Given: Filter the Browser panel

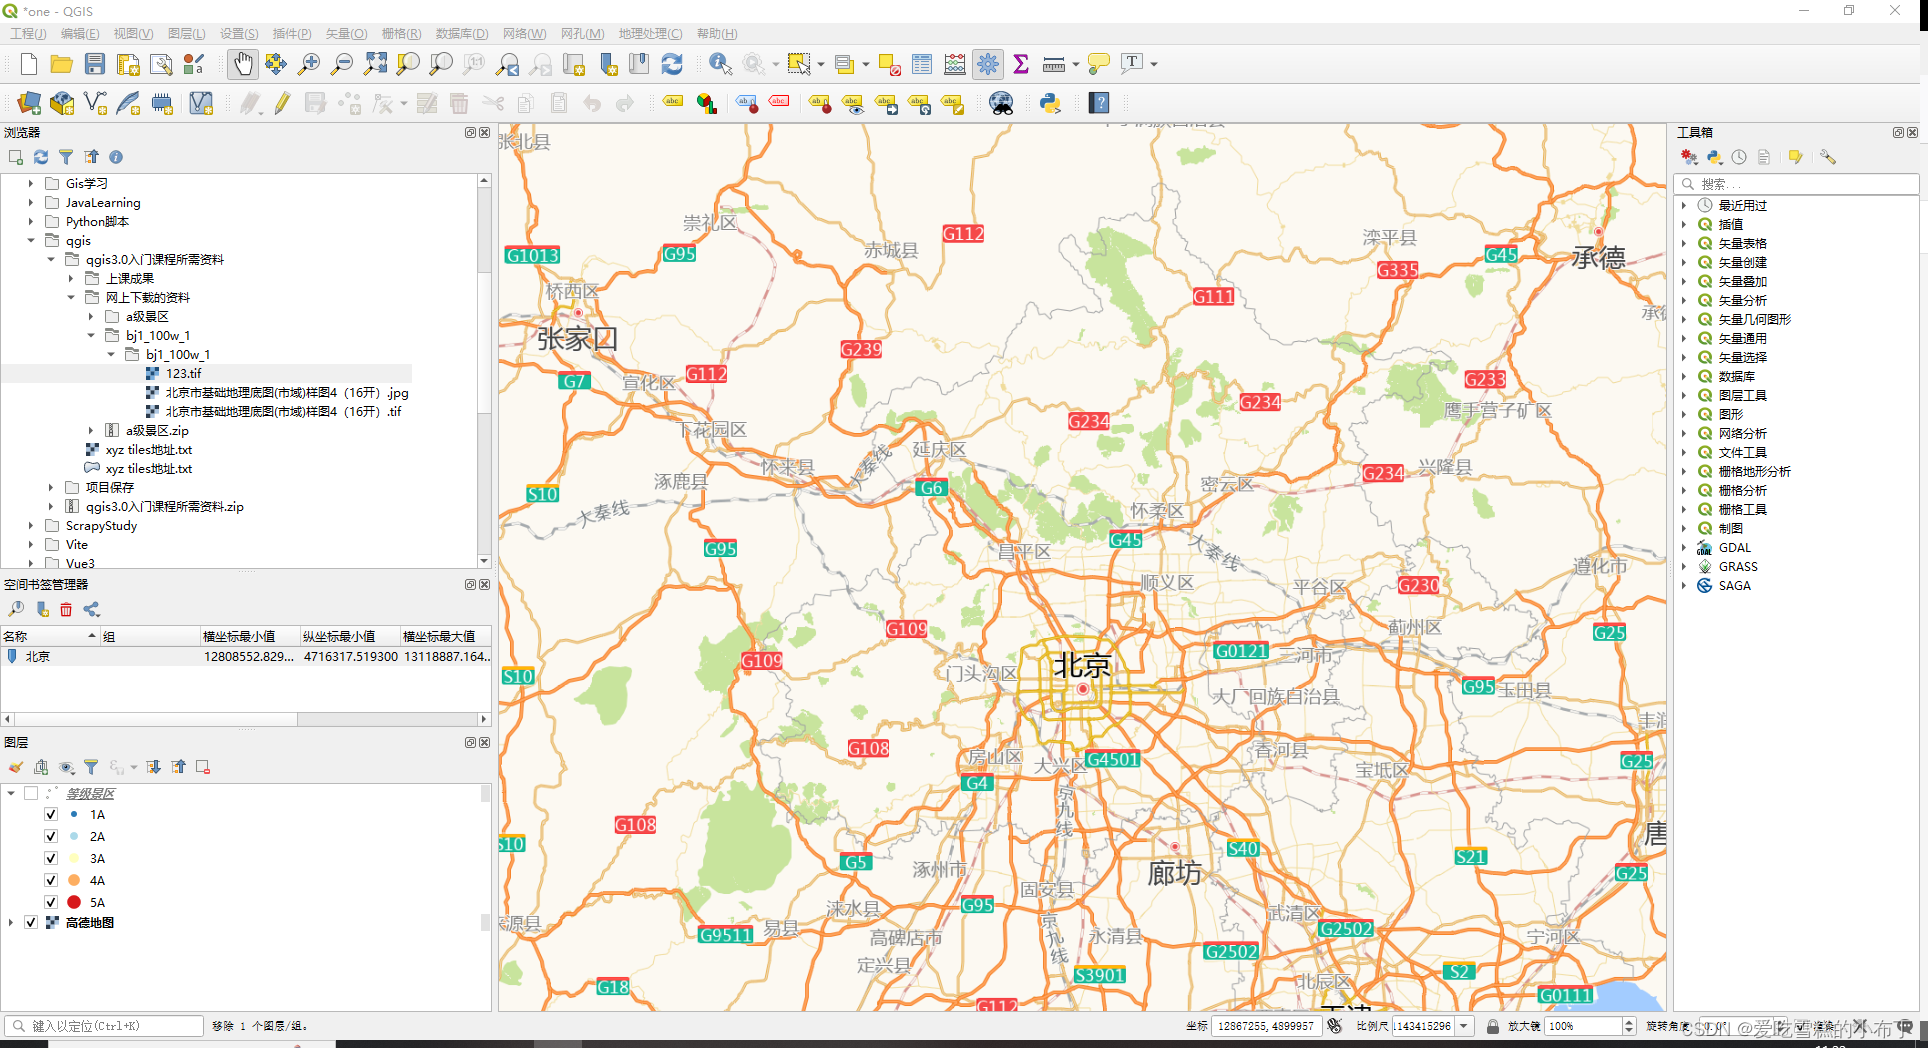Looking at the screenshot, I should pyautogui.click(x=66, y=157).
